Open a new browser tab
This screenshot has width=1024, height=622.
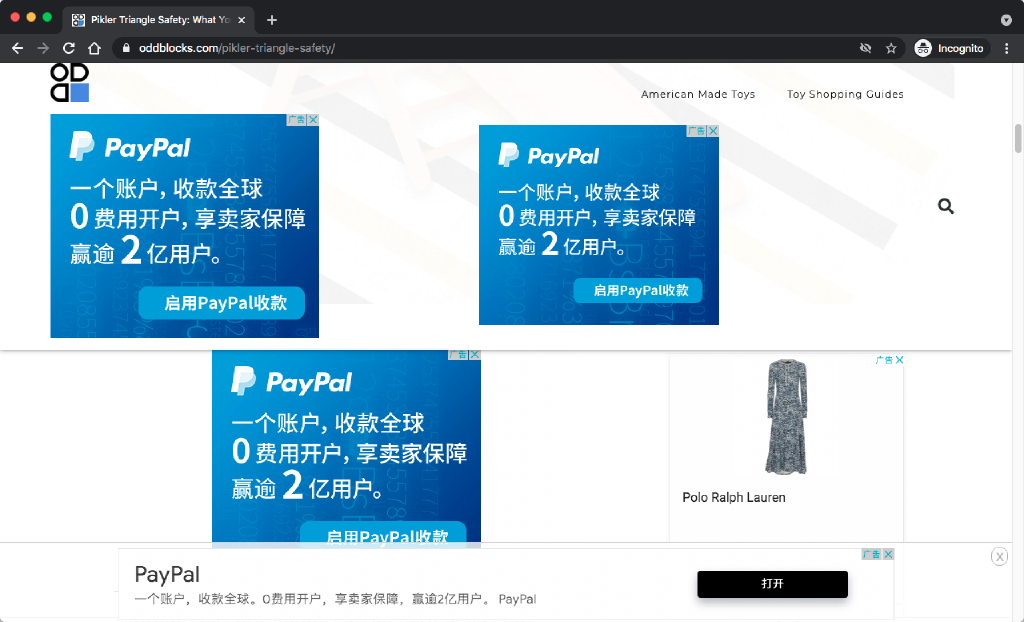tap(272, 20)
